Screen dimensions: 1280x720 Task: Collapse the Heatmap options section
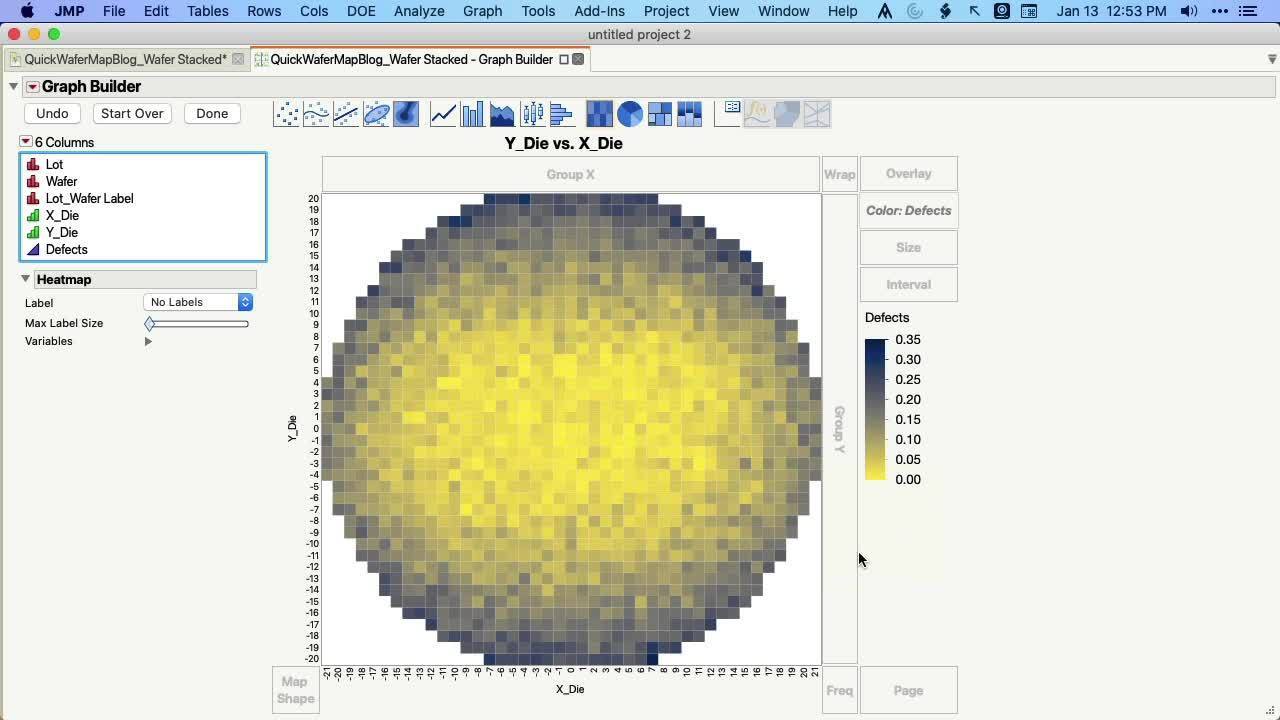click(26, 279)
